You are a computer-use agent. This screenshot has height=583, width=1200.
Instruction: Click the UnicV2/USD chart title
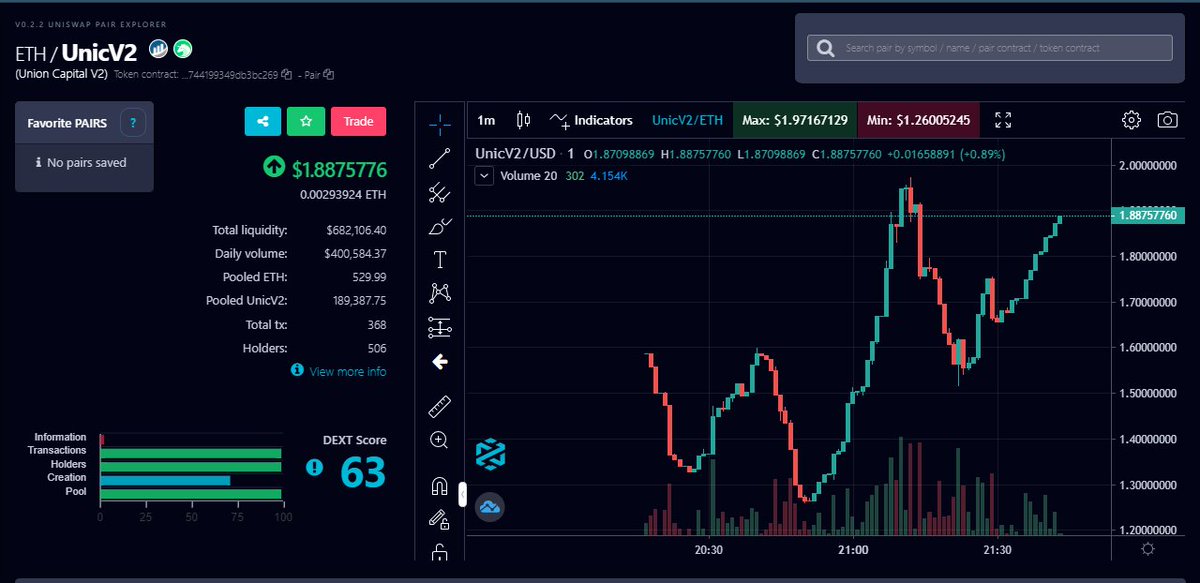pos(515,154)
